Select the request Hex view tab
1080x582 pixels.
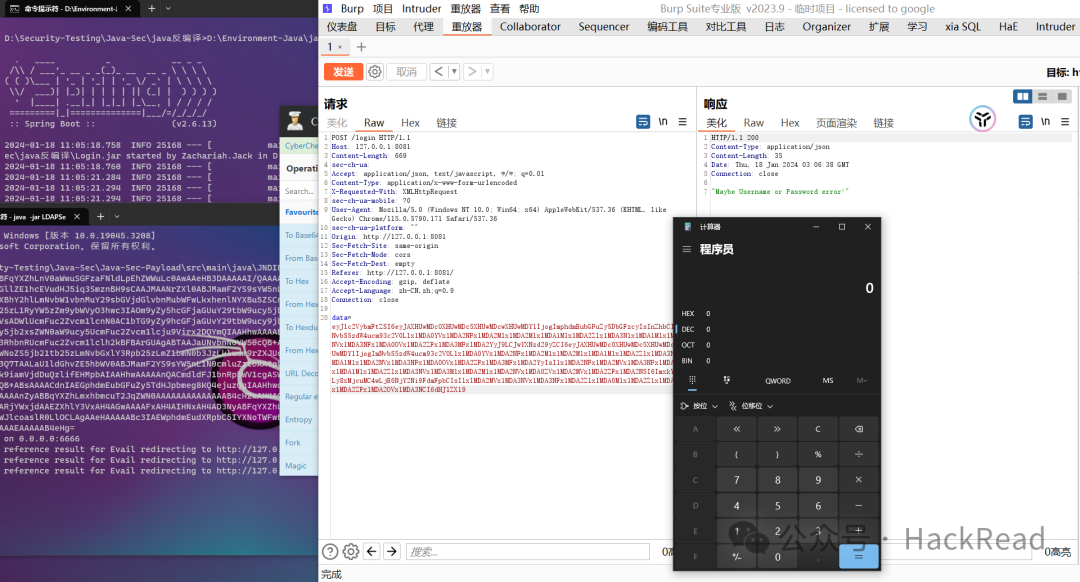pos(410,123)
